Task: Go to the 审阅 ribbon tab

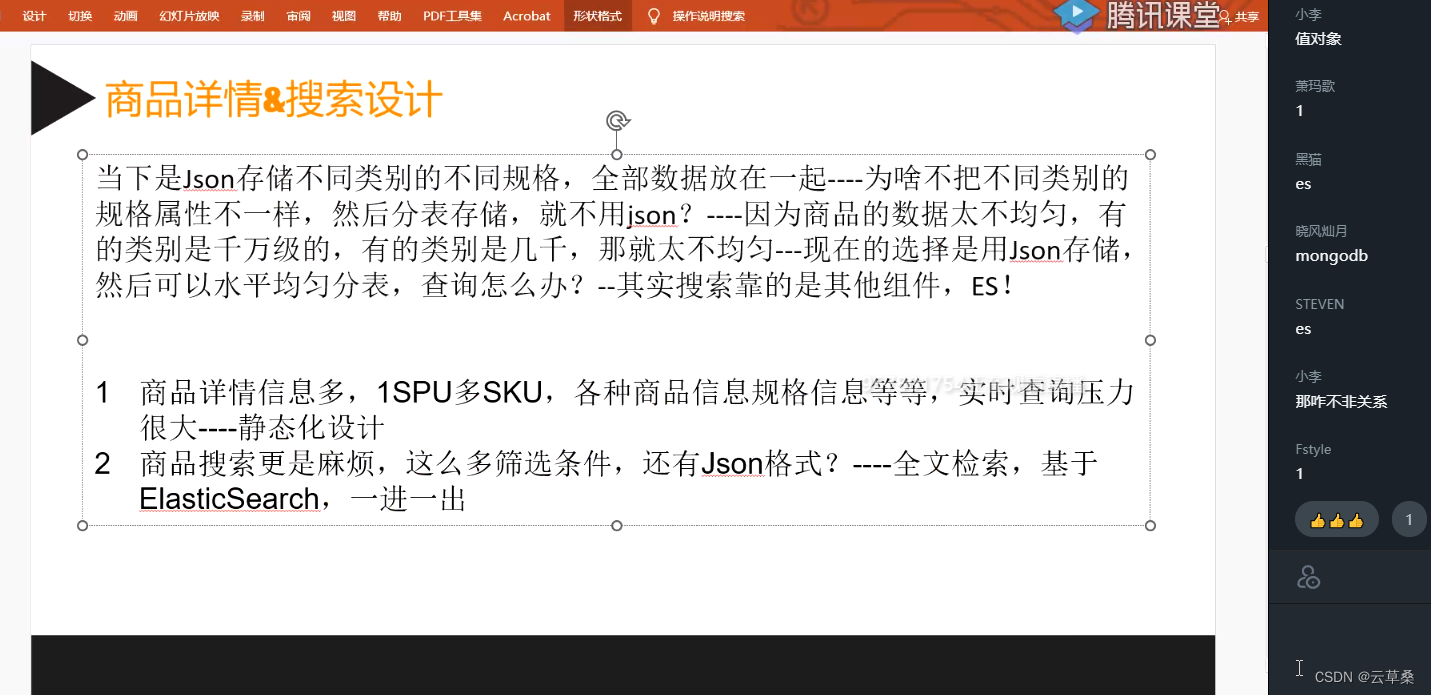Action: coord(298,16)
